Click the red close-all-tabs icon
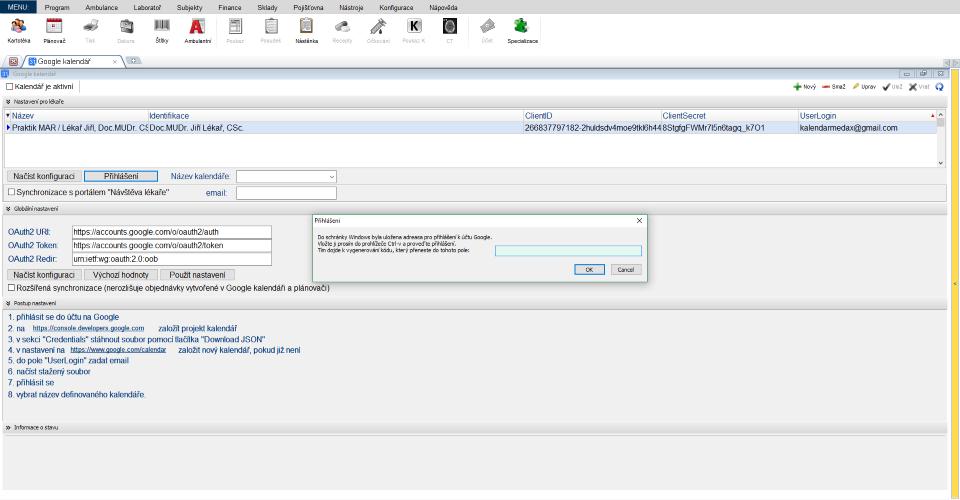Viewport: 960px width, 500px height. coord(13,61)
